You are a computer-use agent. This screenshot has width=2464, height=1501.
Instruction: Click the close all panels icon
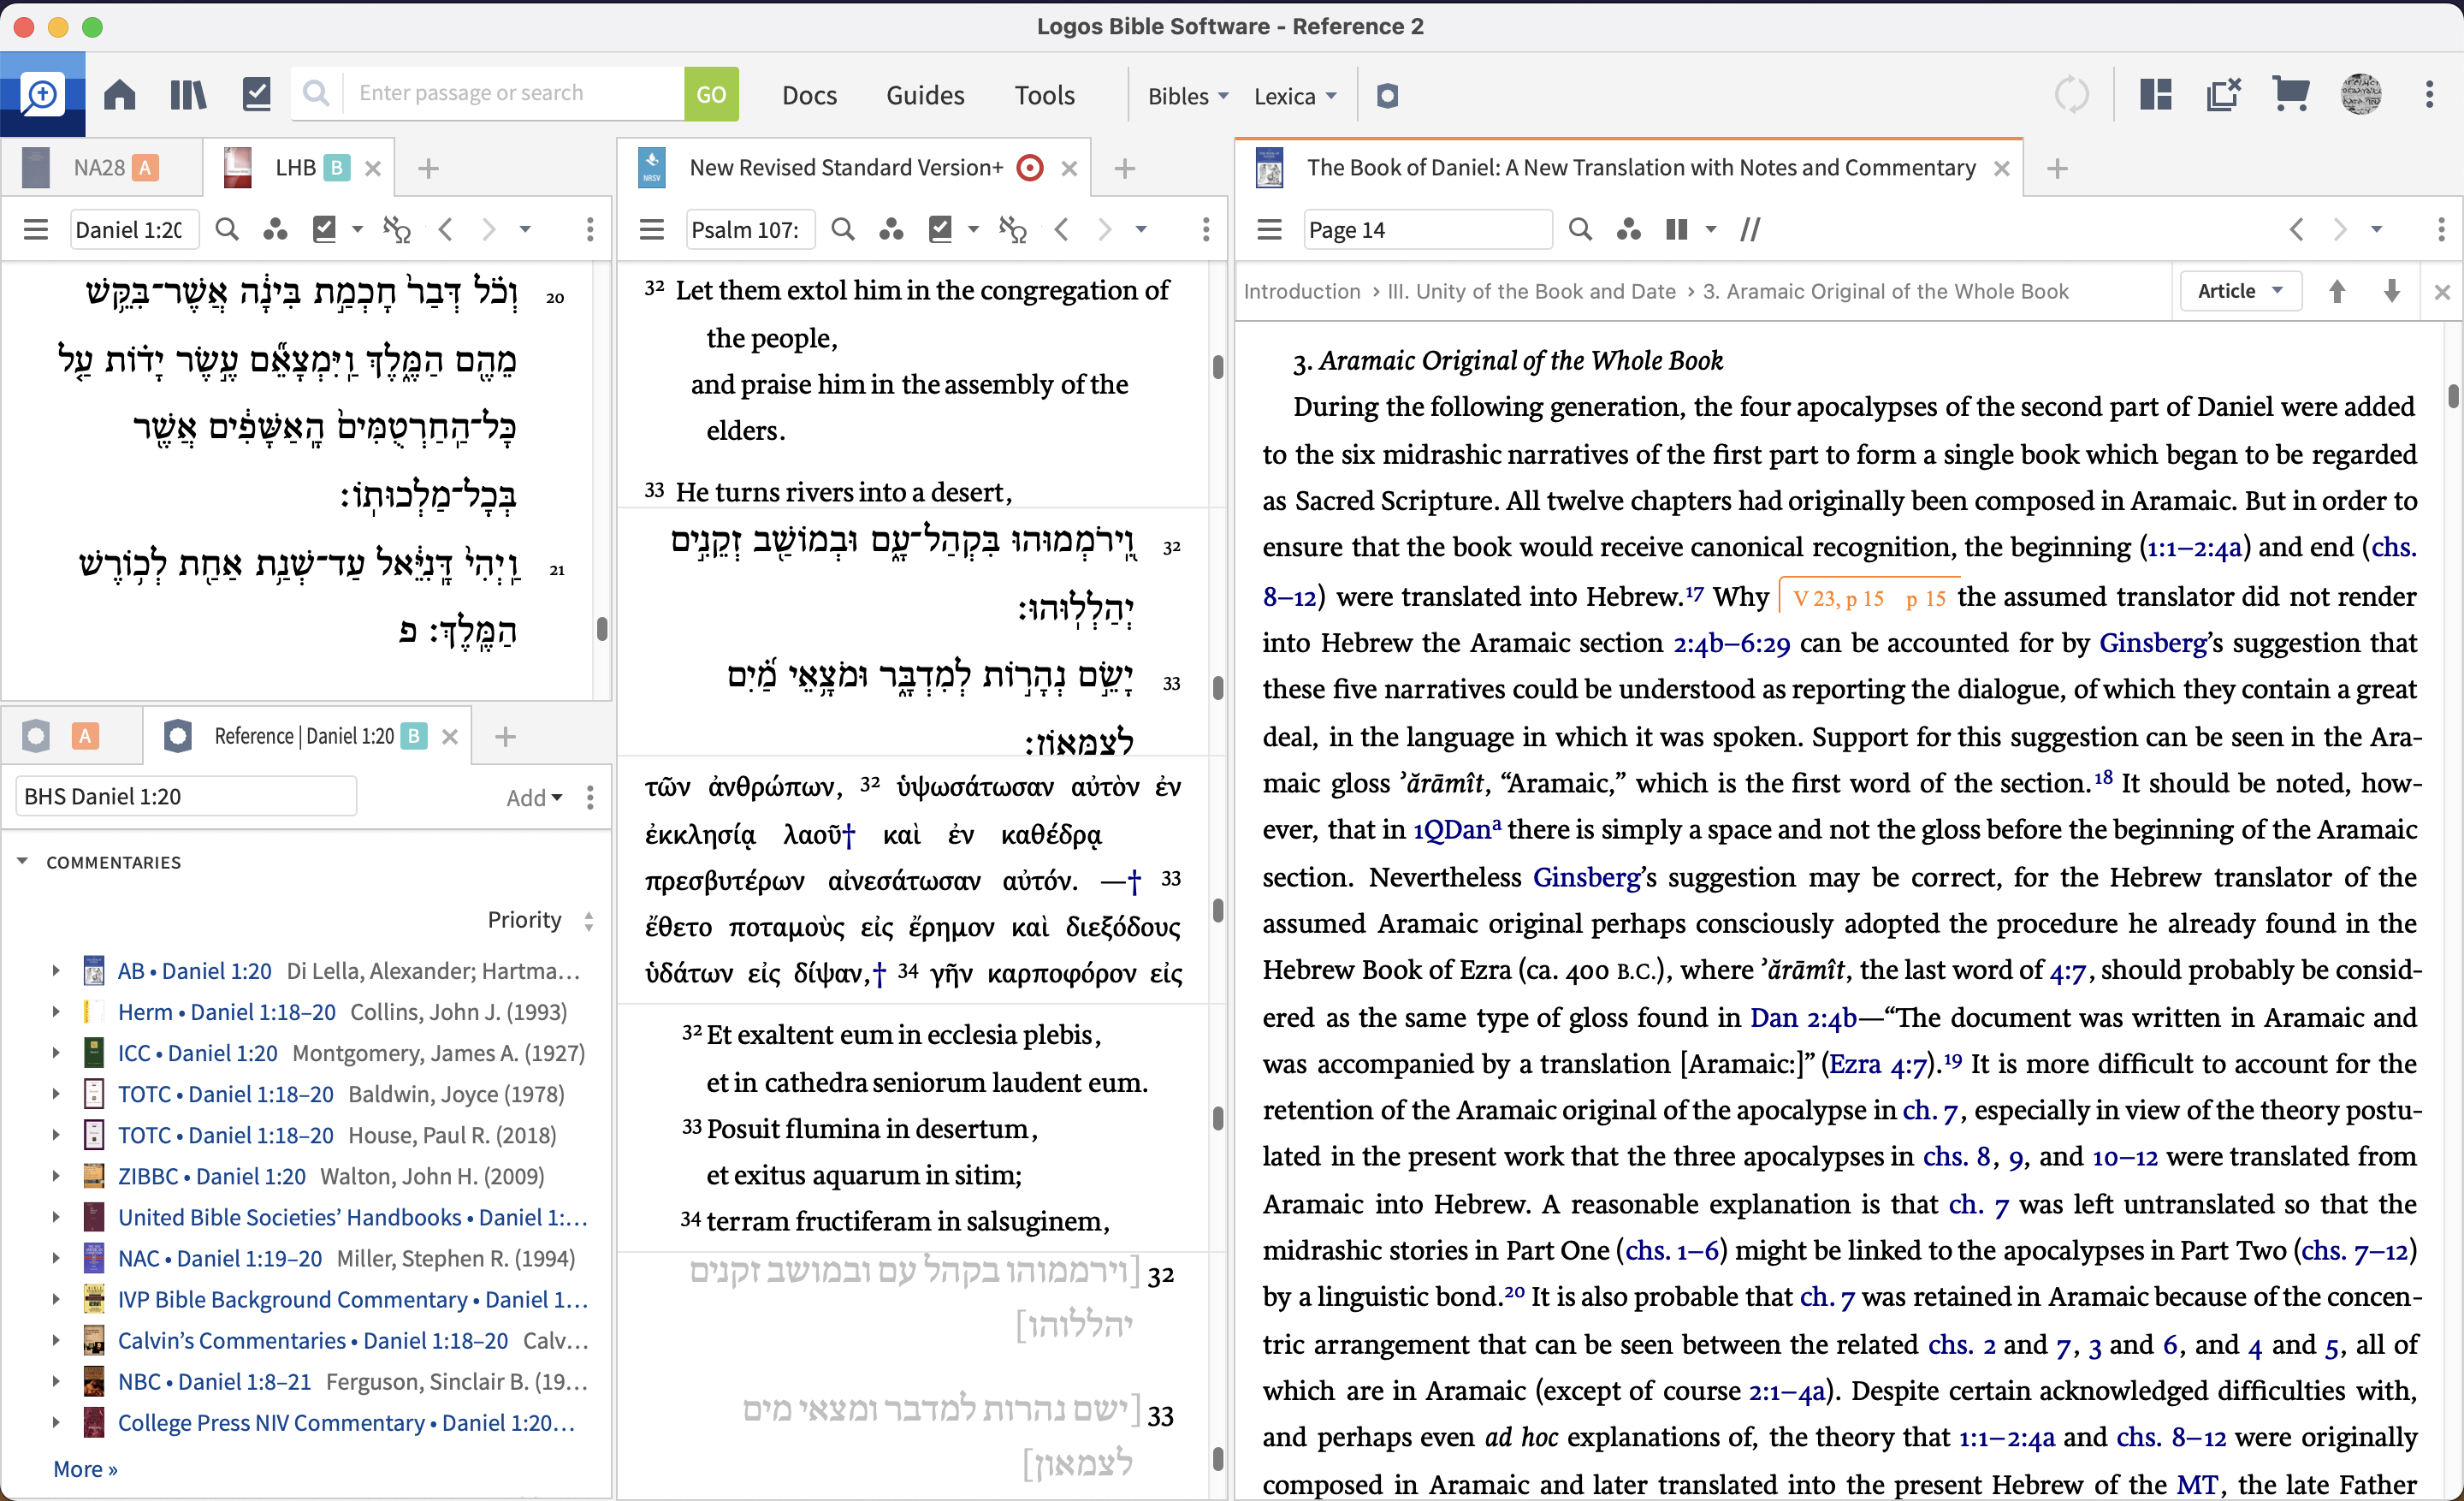click(2223, 95)
